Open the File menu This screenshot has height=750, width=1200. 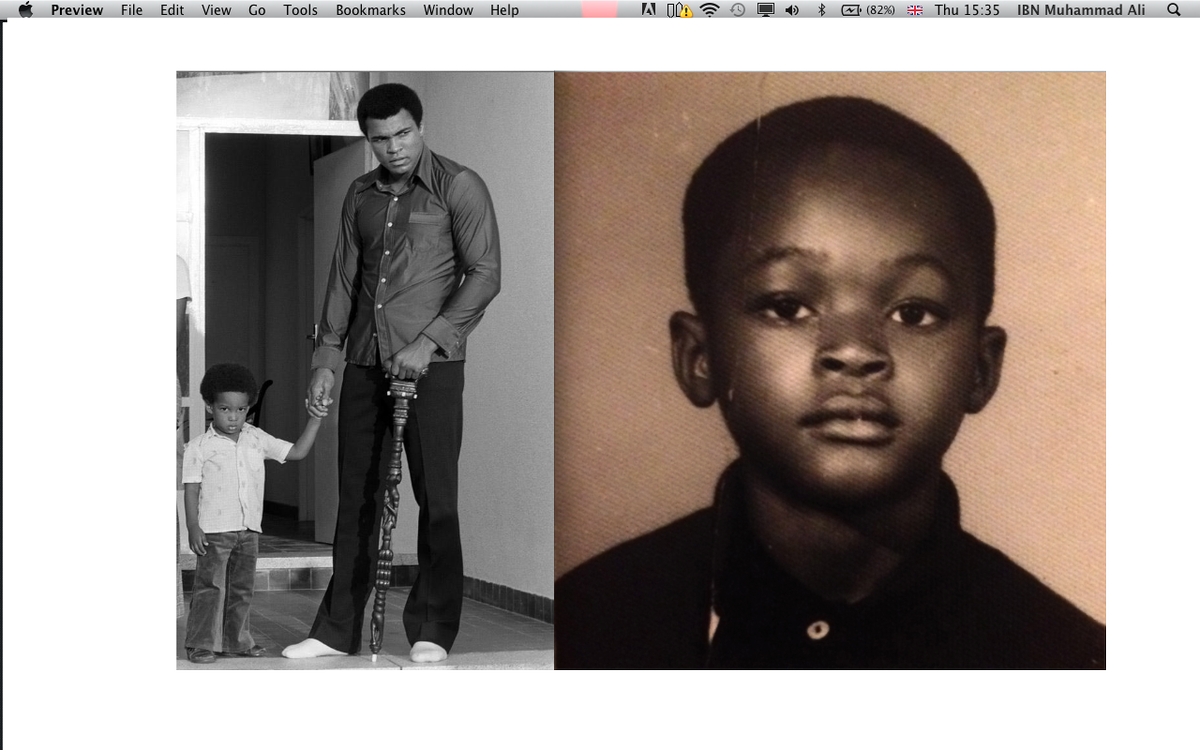[x=131, y=10]
